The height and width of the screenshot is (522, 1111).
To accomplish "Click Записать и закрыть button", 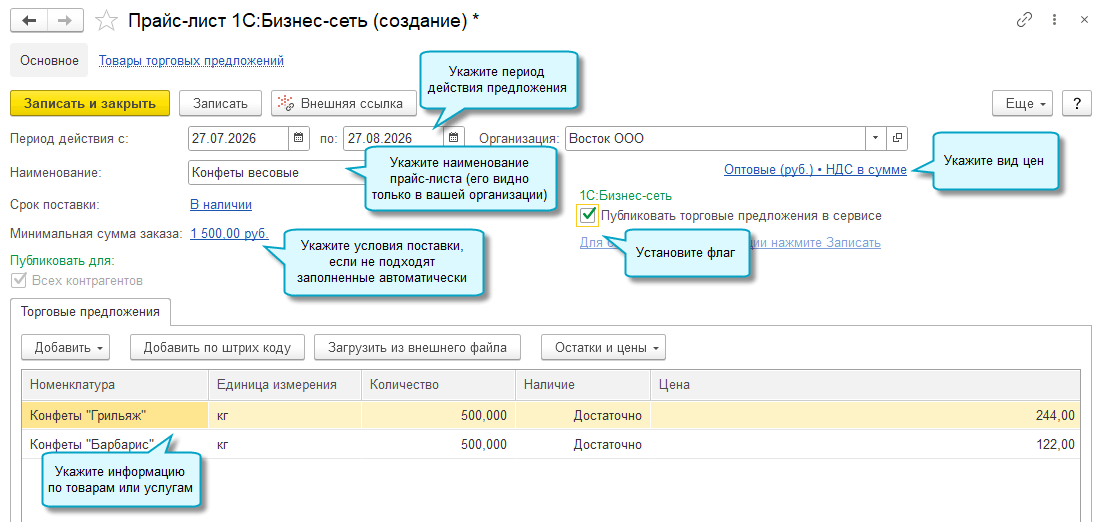I will pyautogui.click(x=90, y=103).
